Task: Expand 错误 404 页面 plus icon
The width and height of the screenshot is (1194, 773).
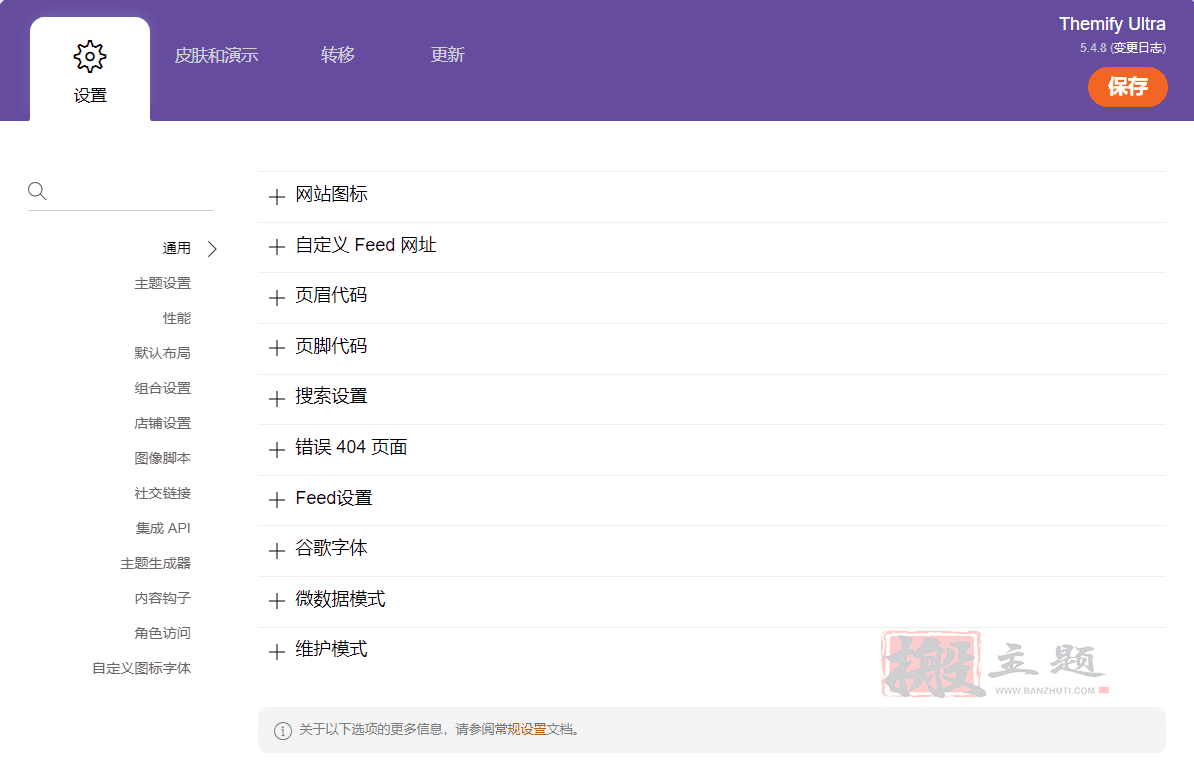Action: pyautogui.click(x=277, y=449)
